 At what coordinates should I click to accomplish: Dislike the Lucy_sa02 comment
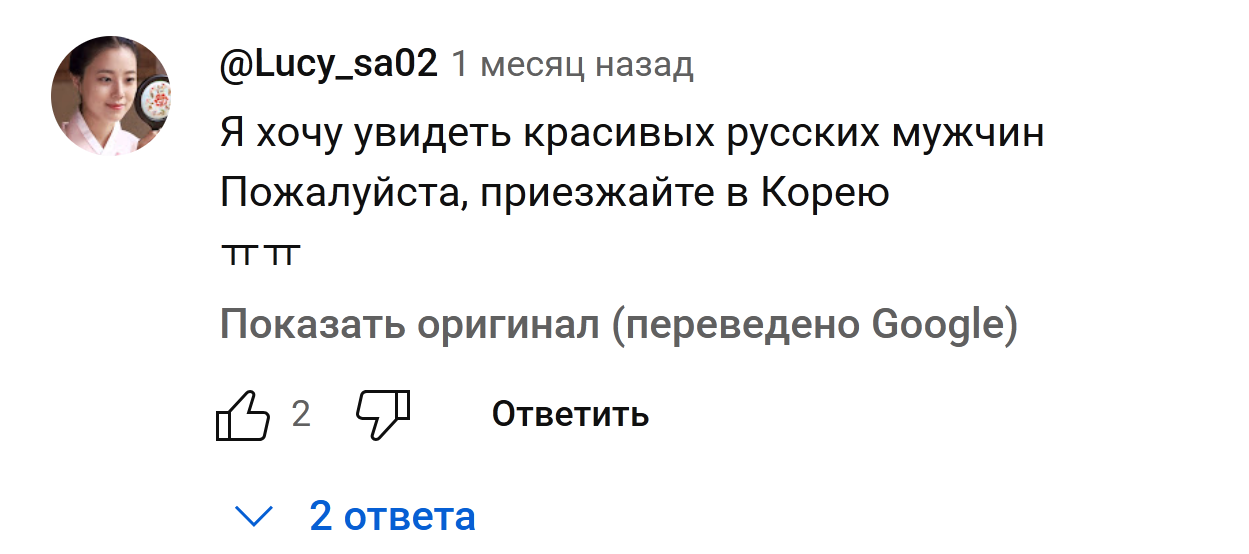click(x=384, y=414)
